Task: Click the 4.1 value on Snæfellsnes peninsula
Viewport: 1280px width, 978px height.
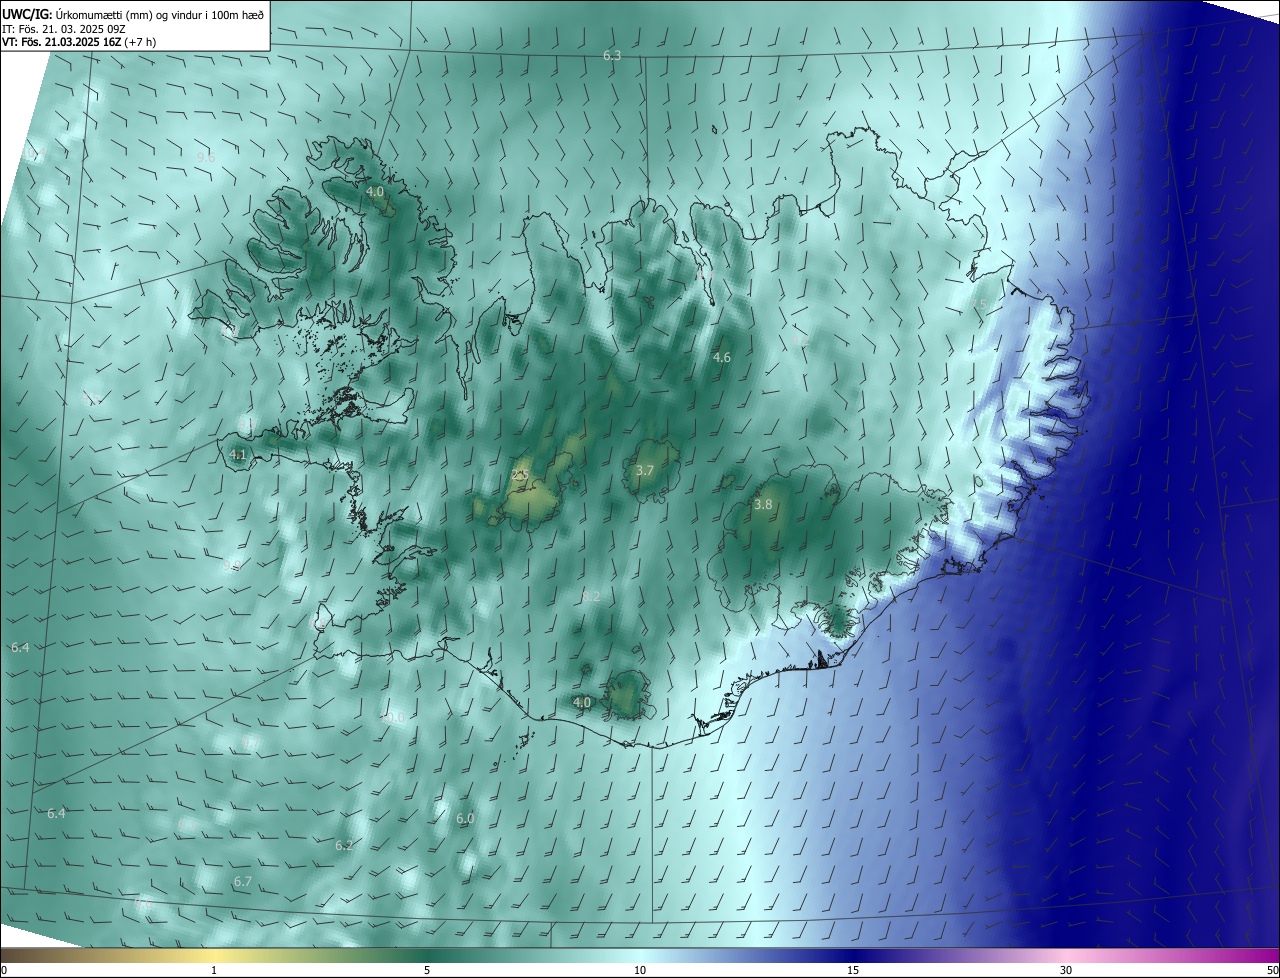Action: click(238, 454)
